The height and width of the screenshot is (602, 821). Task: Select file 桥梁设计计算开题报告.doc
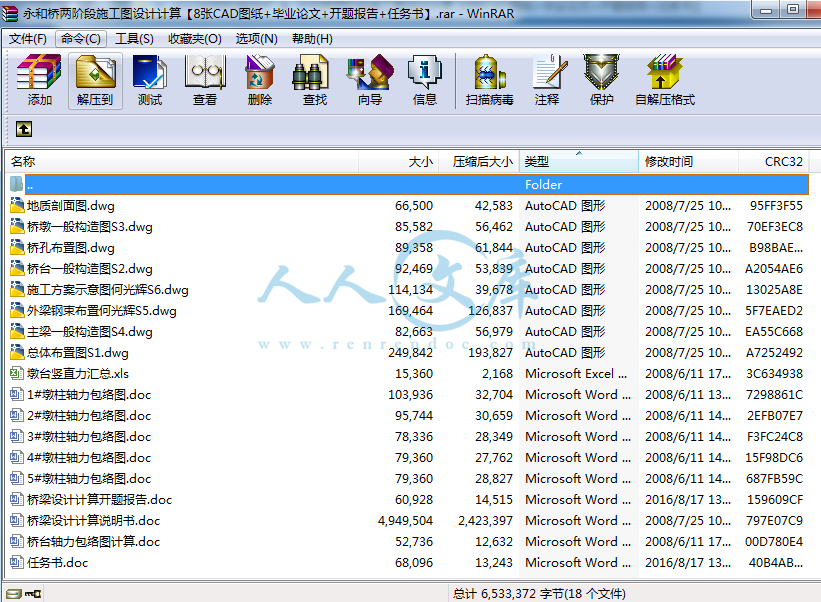[x=99, y=499]
